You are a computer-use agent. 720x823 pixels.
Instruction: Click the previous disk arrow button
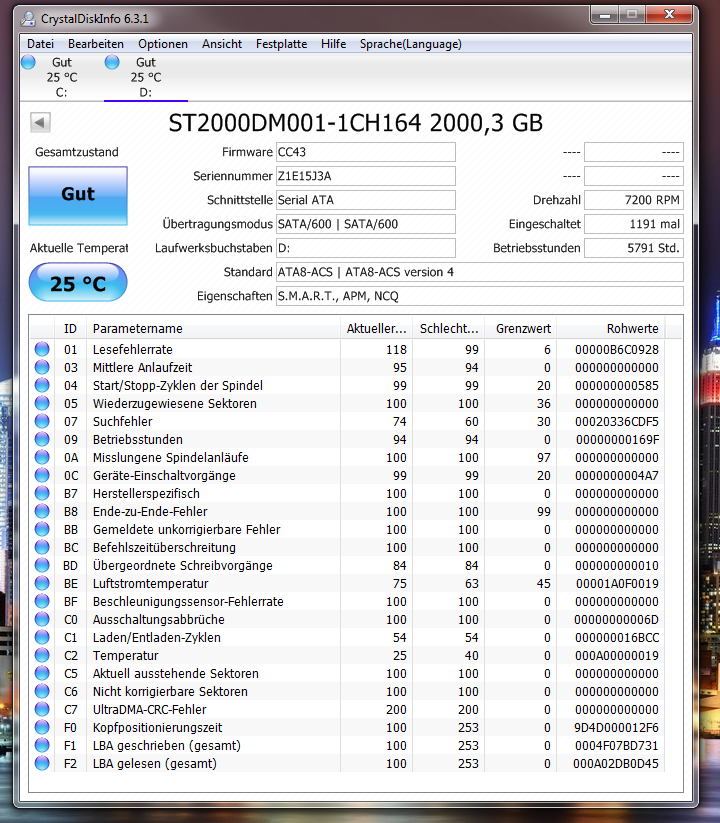click(40, 123)
